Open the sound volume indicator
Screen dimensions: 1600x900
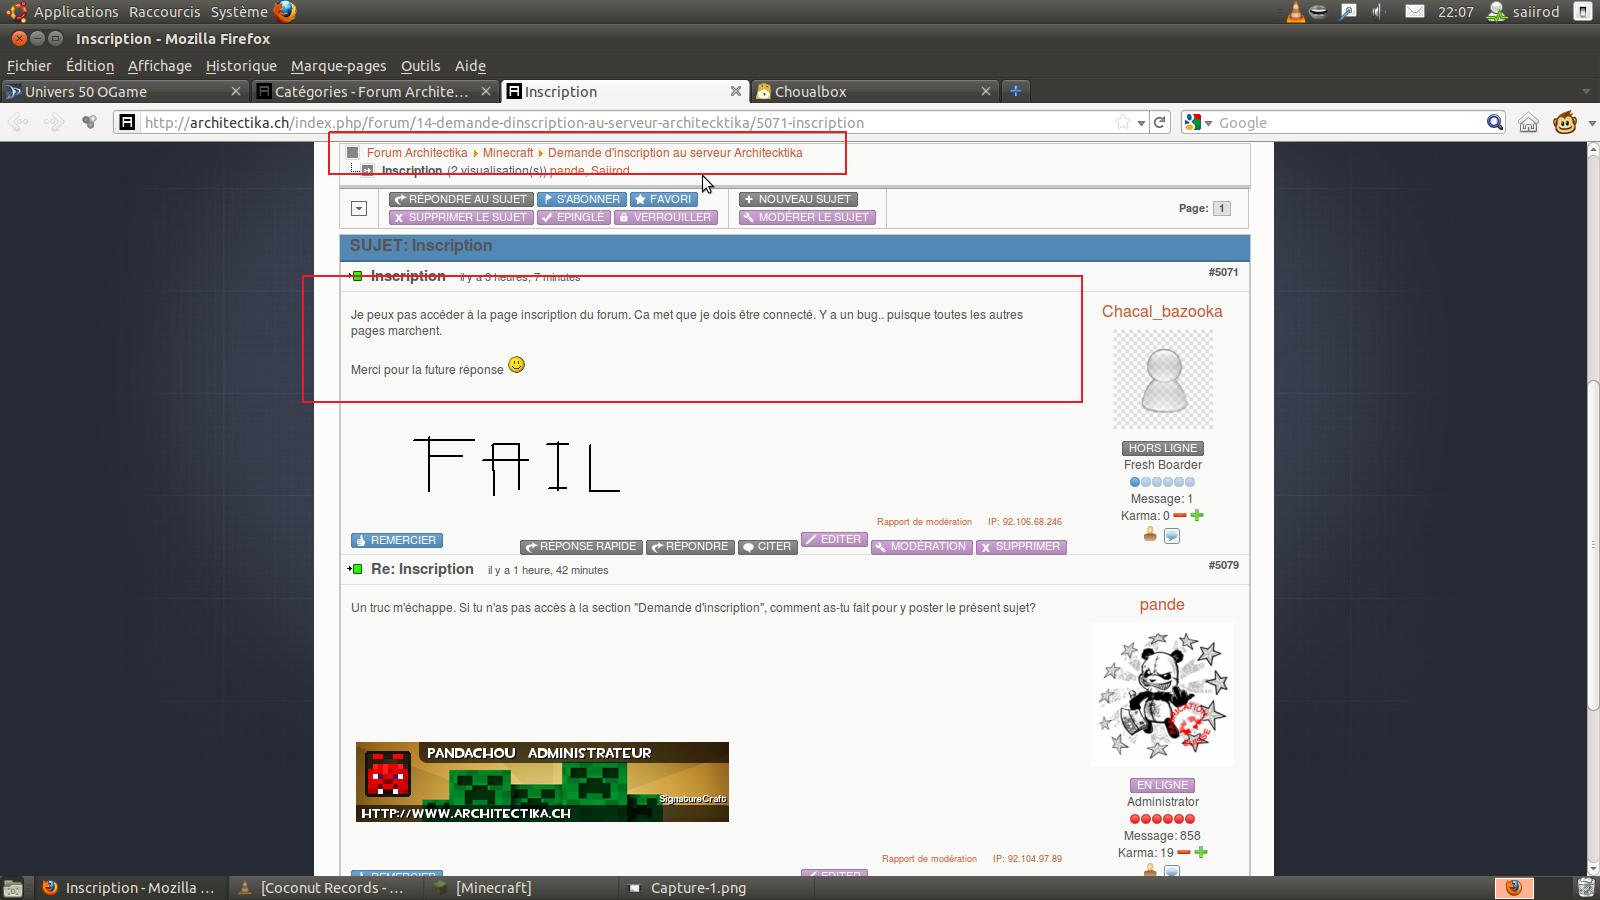[1378, 12]
